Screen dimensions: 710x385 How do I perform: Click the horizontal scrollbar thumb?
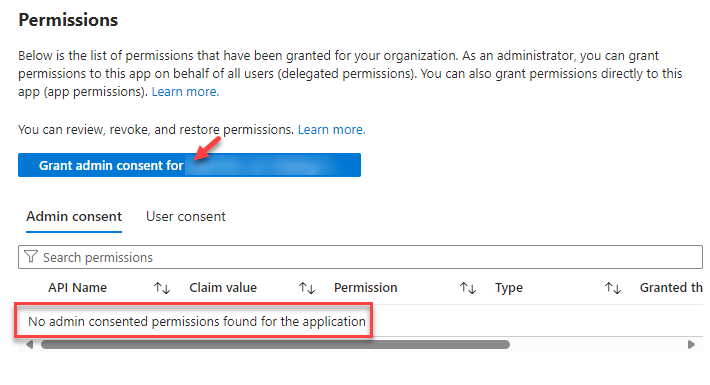[275, 345]
